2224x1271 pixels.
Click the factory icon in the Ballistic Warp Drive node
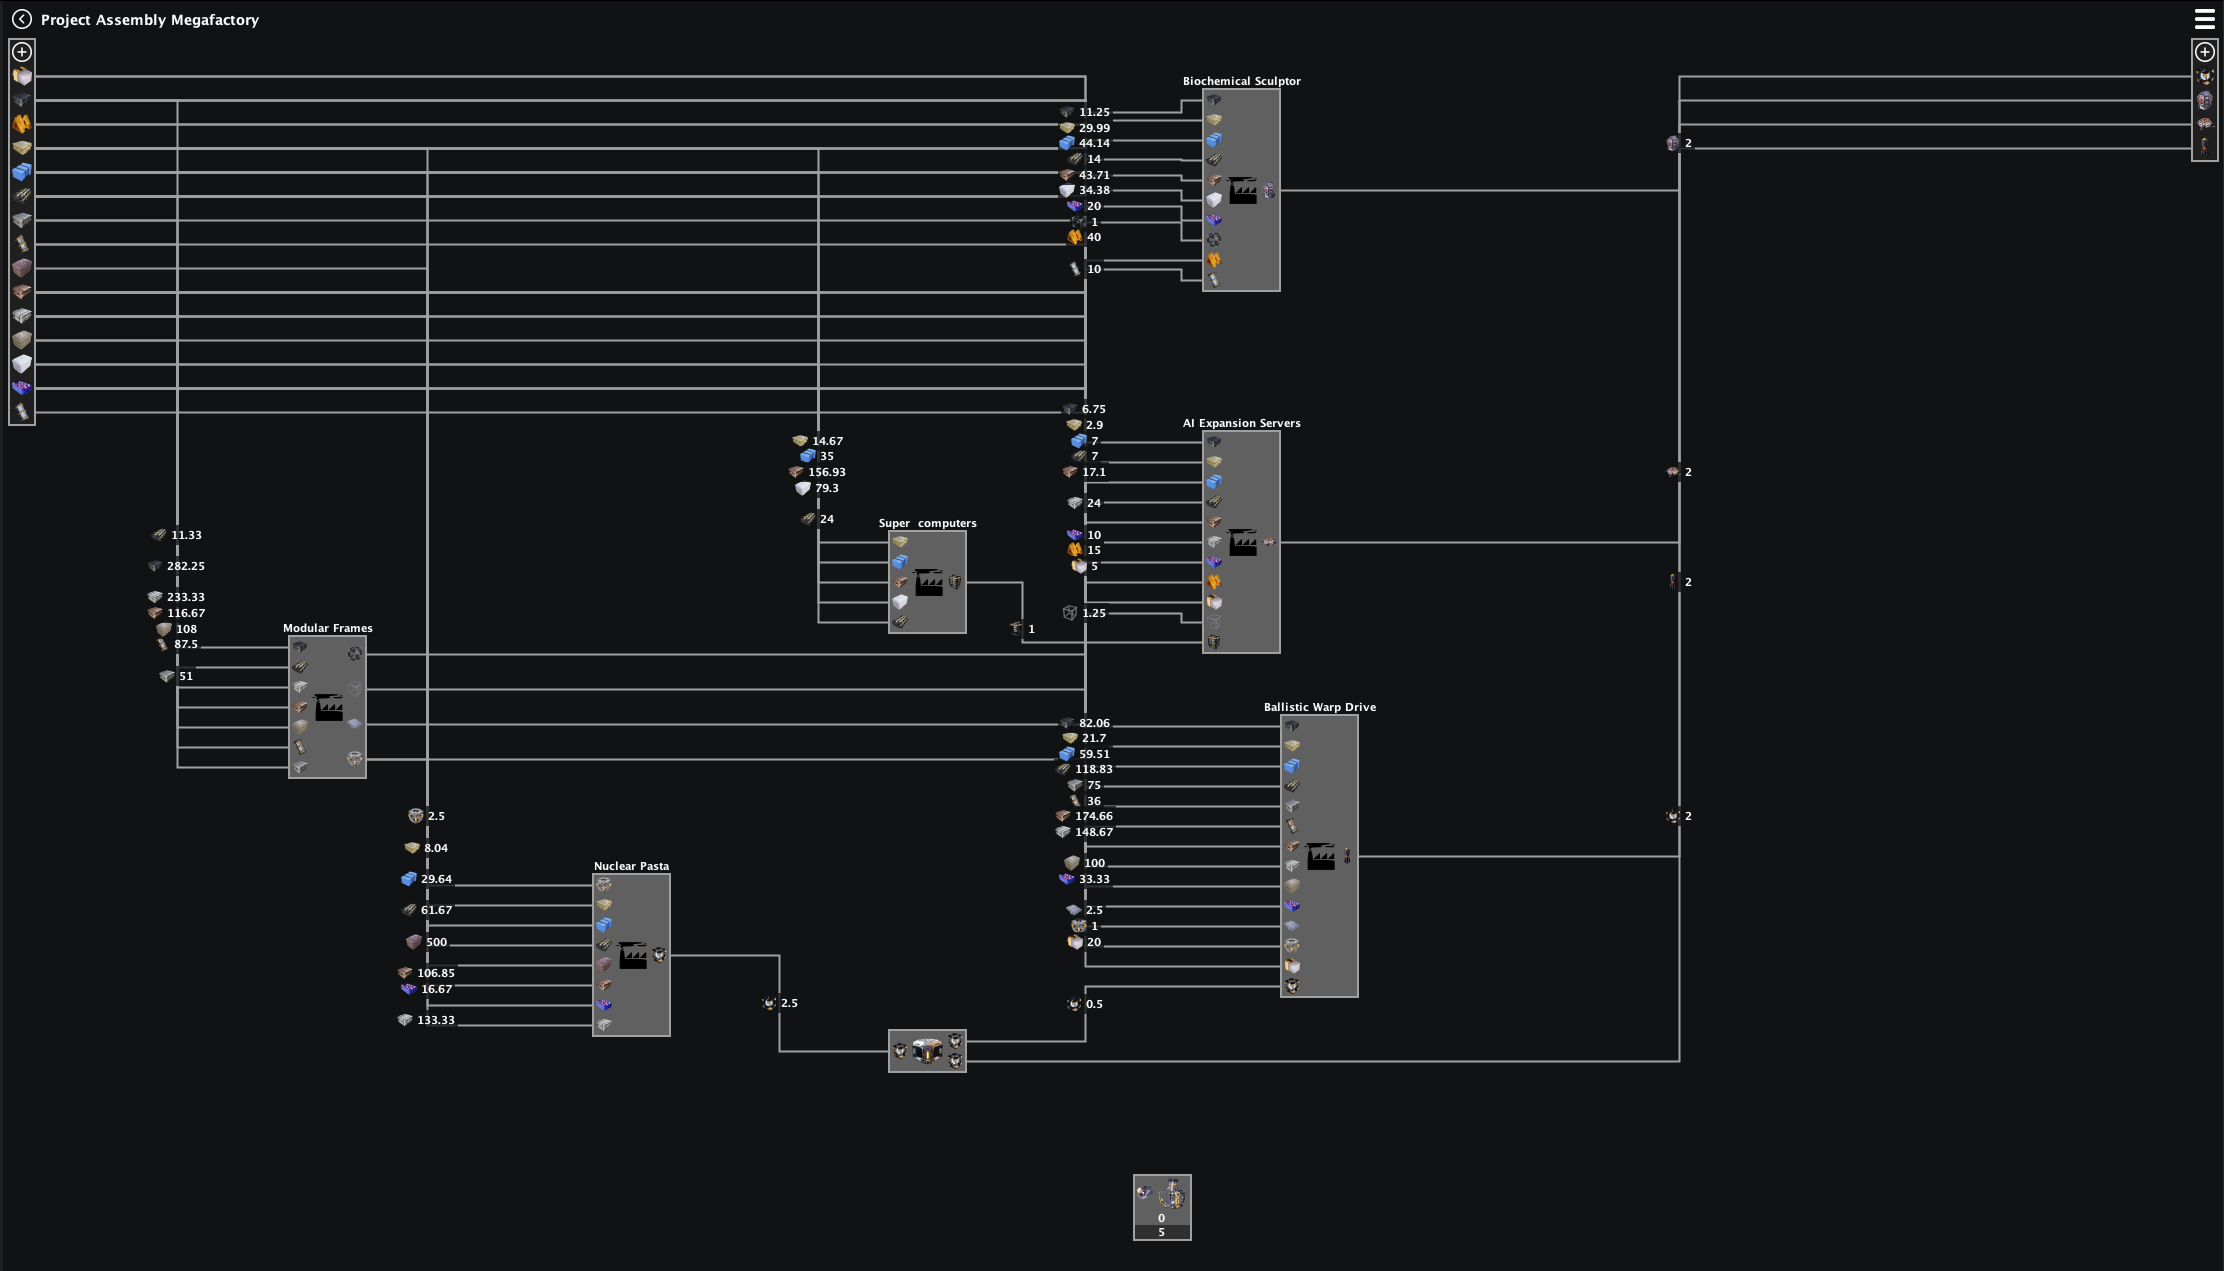pos(1320,856)
